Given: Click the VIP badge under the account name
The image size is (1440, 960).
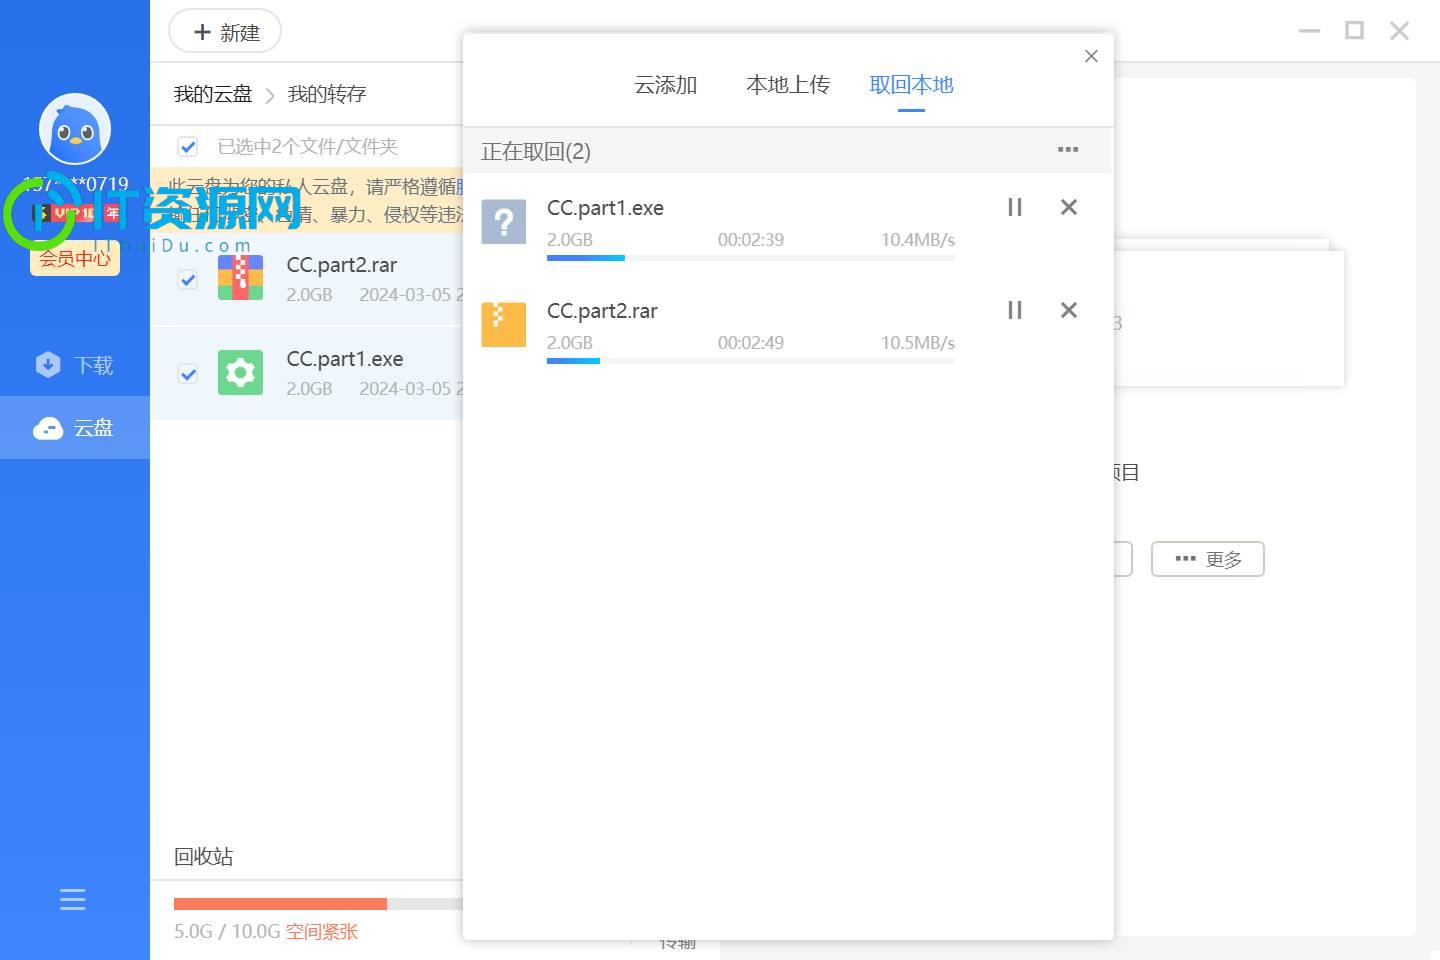Looking at the screenshot, I should pyautogui.click(x=76, y=213).
